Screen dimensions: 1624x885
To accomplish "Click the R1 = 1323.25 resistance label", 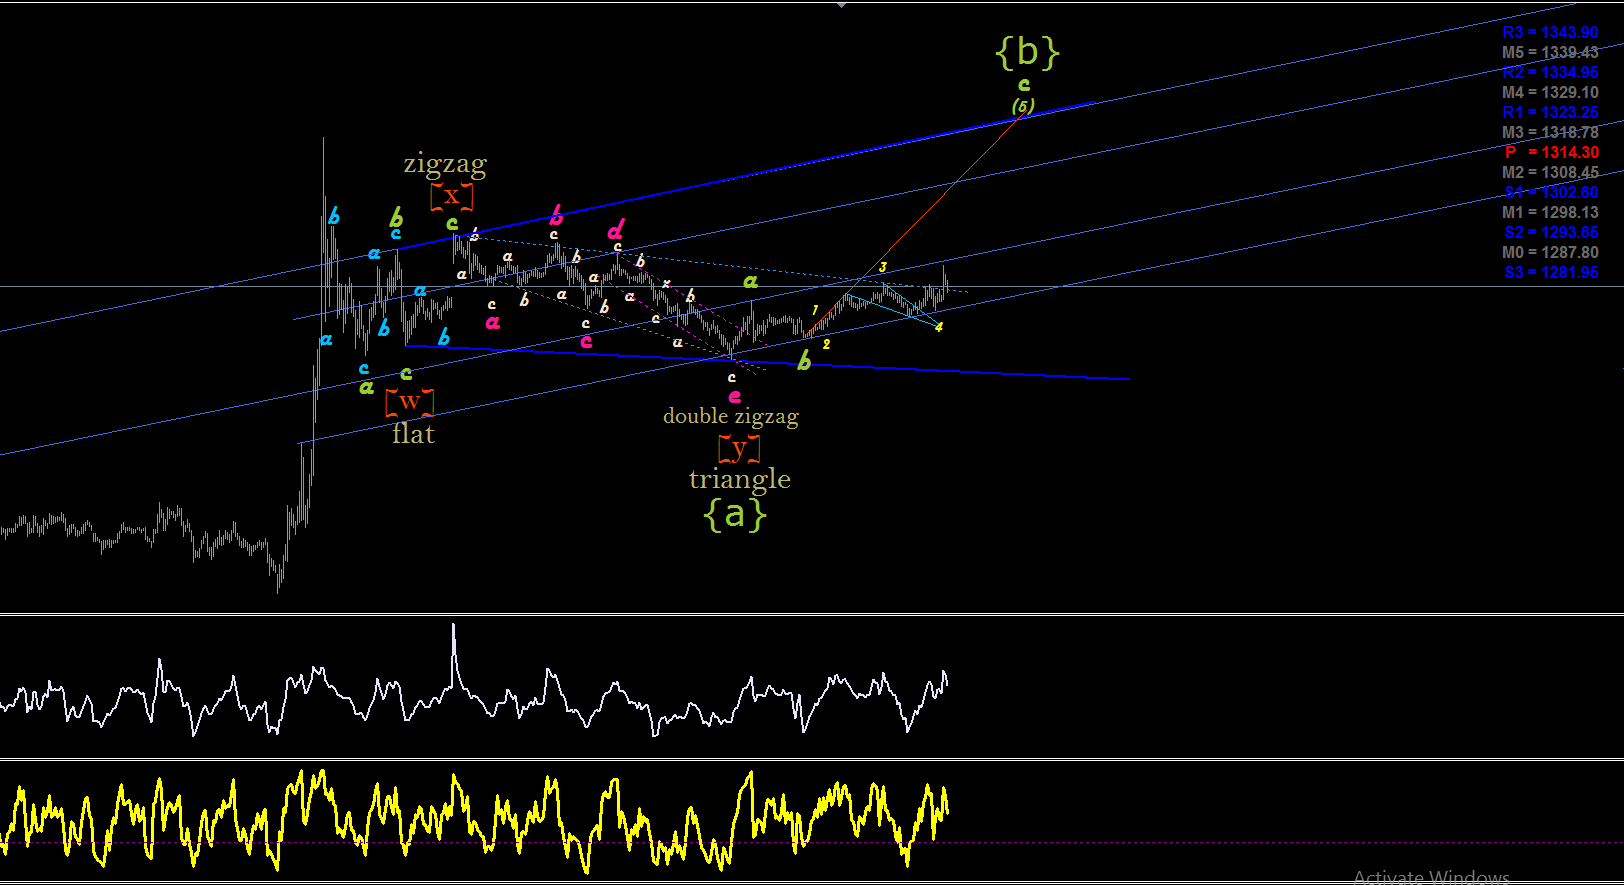I will 1550,112.
